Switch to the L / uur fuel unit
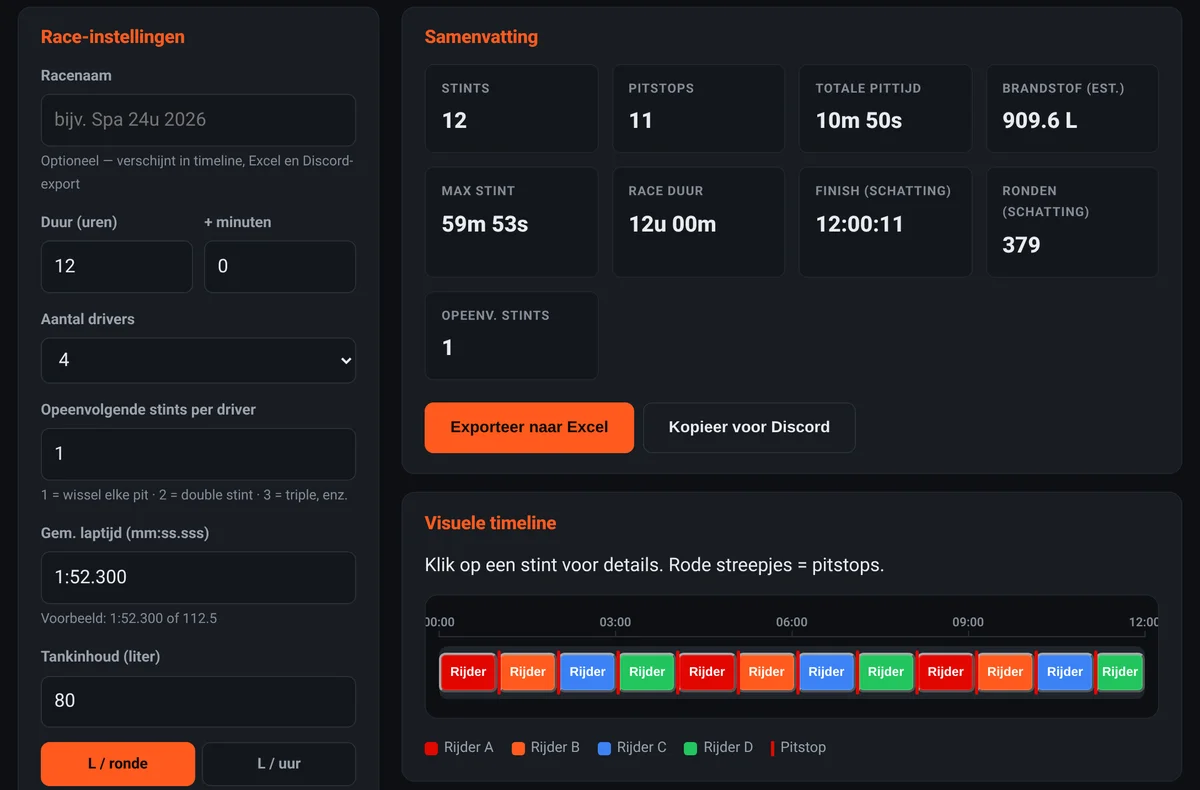The image size is (1200, 790). click(x=279, y=764)
